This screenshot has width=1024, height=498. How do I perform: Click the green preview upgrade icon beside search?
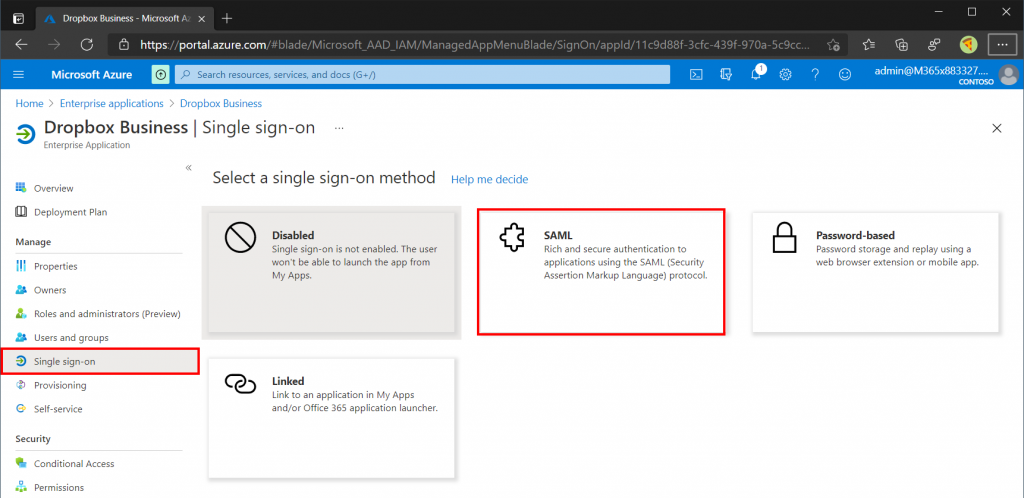(x=161, y=74)
